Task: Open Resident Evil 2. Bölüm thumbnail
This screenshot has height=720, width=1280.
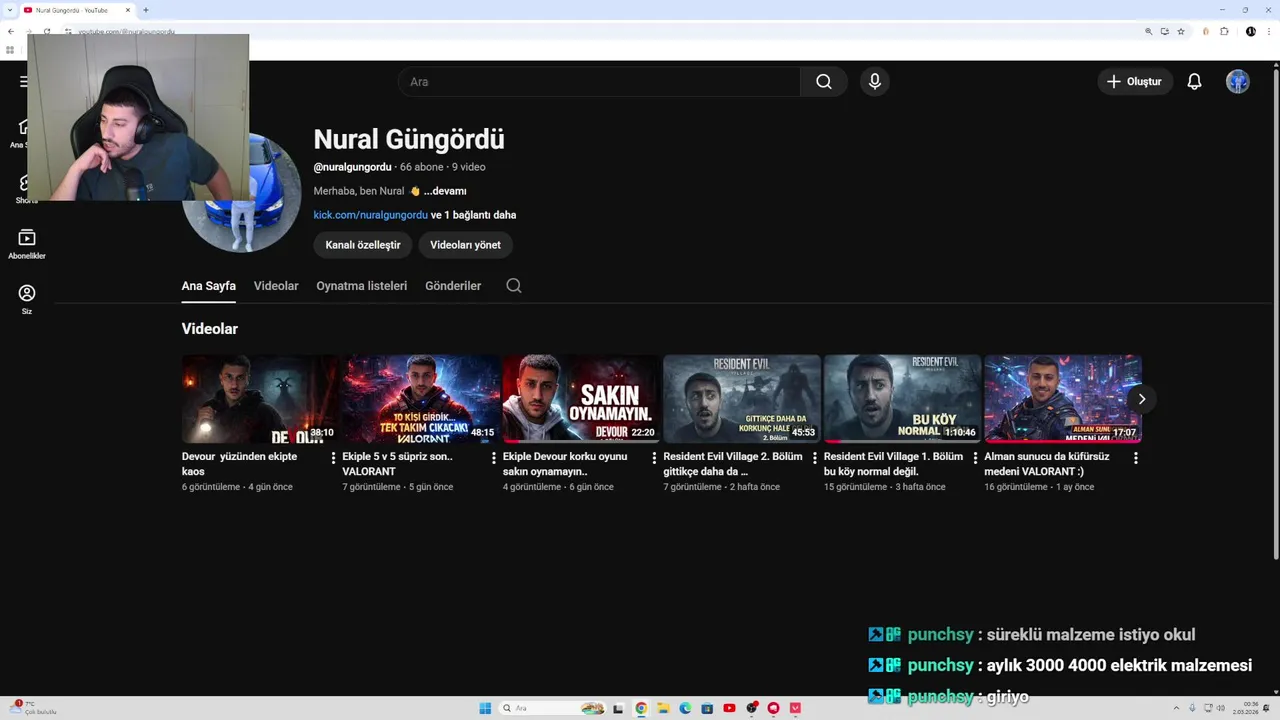Action: point(742,399)
